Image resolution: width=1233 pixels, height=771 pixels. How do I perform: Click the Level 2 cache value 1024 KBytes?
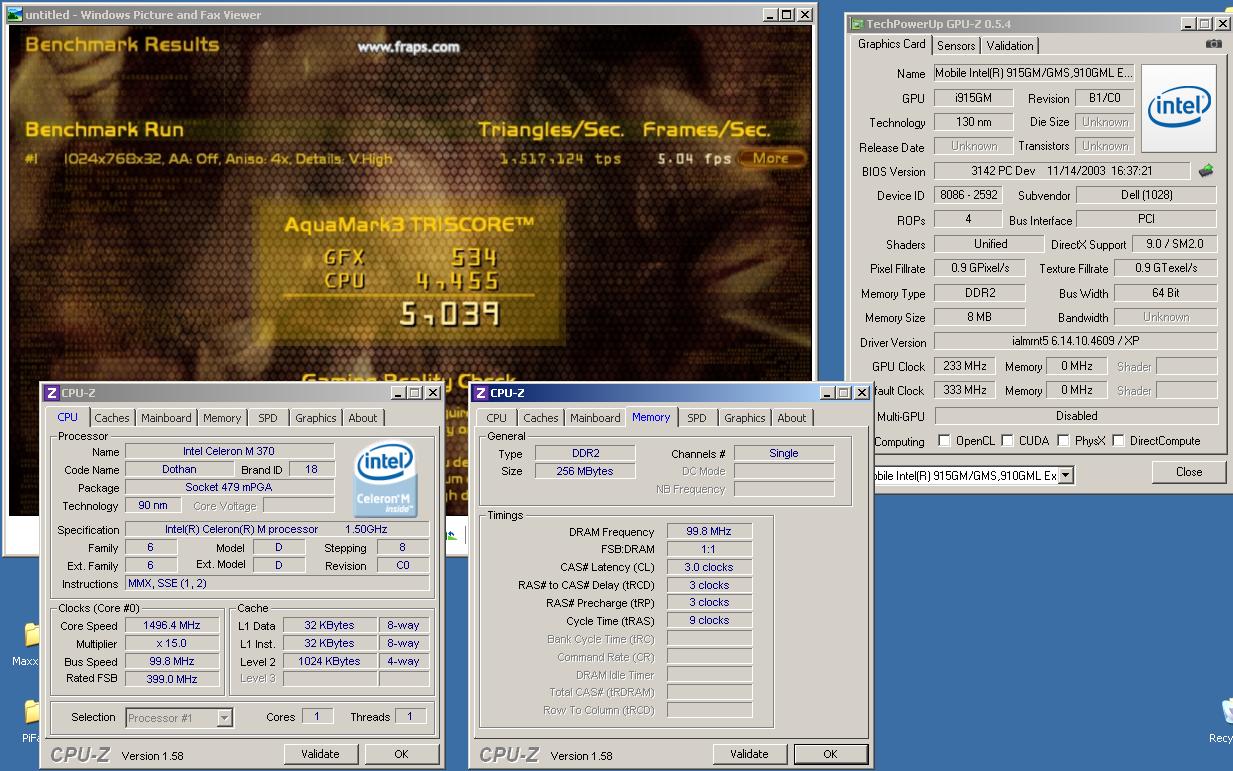point(329,661)
